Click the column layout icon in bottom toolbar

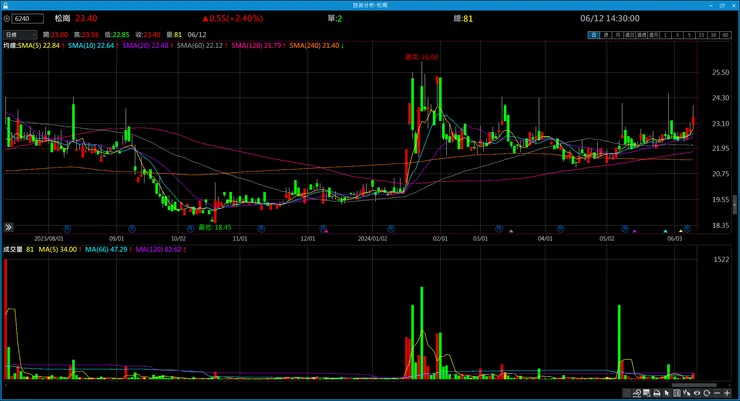pos(677,393)
